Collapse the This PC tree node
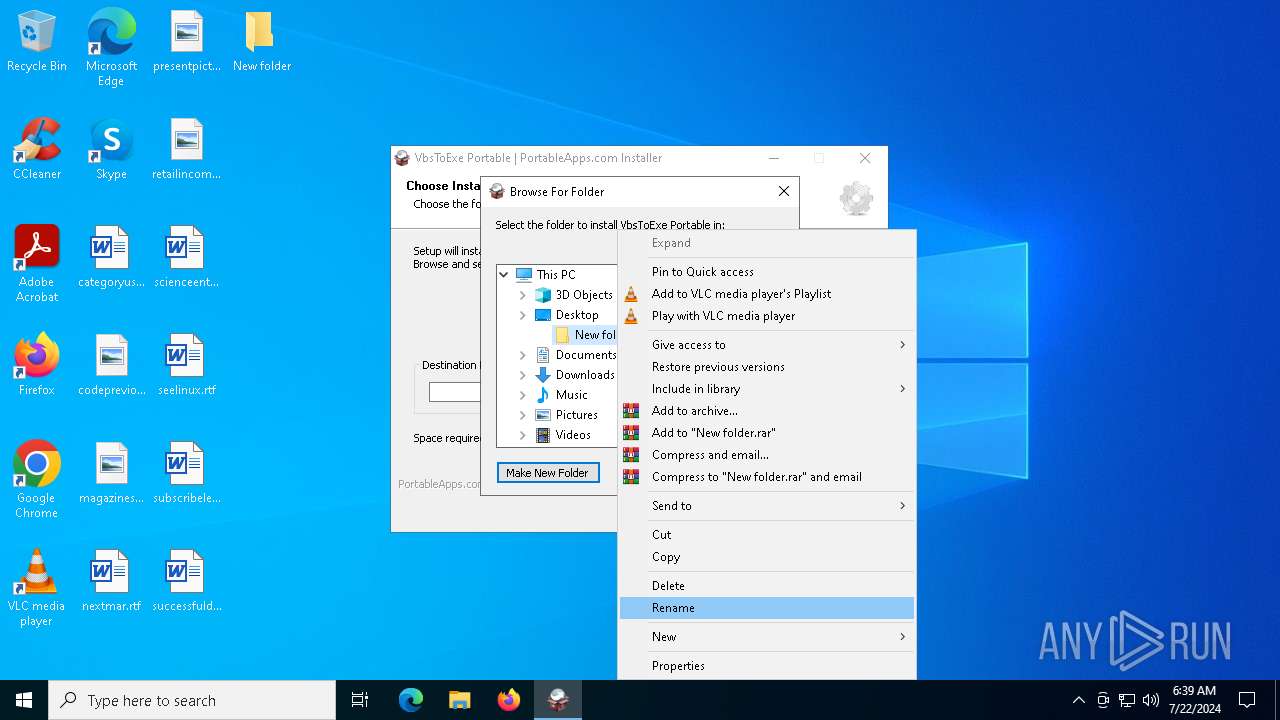The image size is (1280, 720). [x=504, y=274]
